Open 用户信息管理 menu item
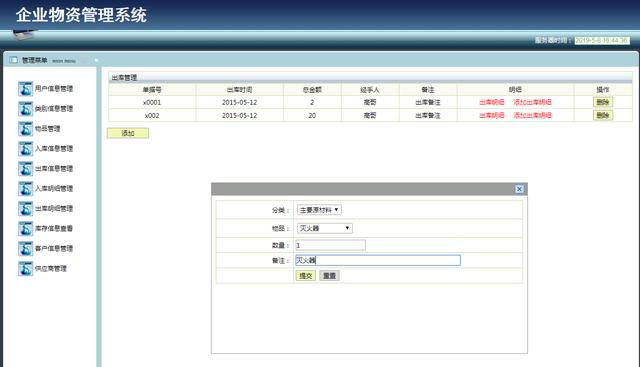 click(54, 89)
